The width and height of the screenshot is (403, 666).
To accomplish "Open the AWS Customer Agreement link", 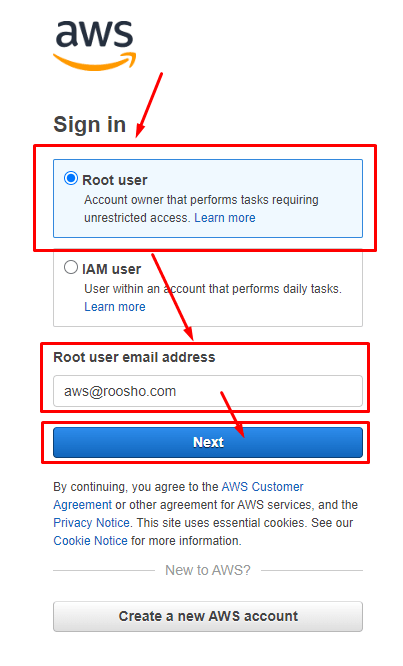I will click(x=178, y=496).
